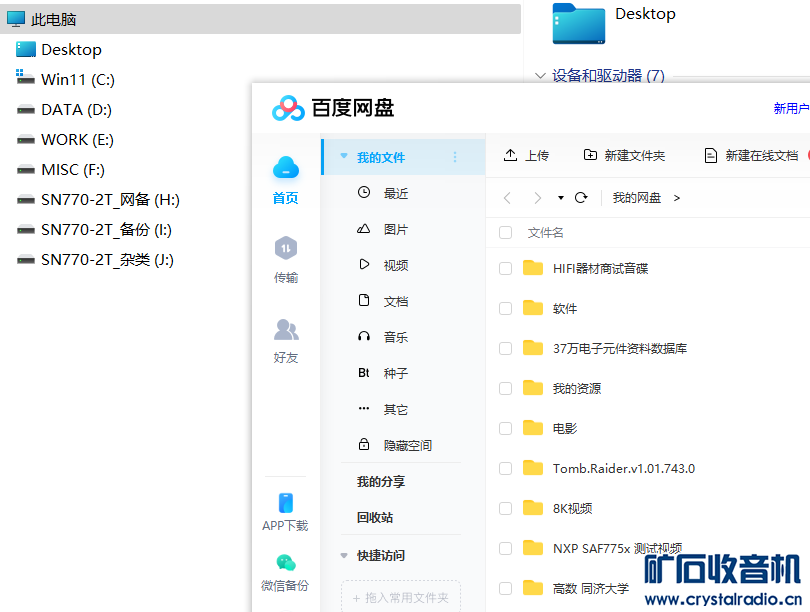Click the Bt icon beside 种子

364,373
